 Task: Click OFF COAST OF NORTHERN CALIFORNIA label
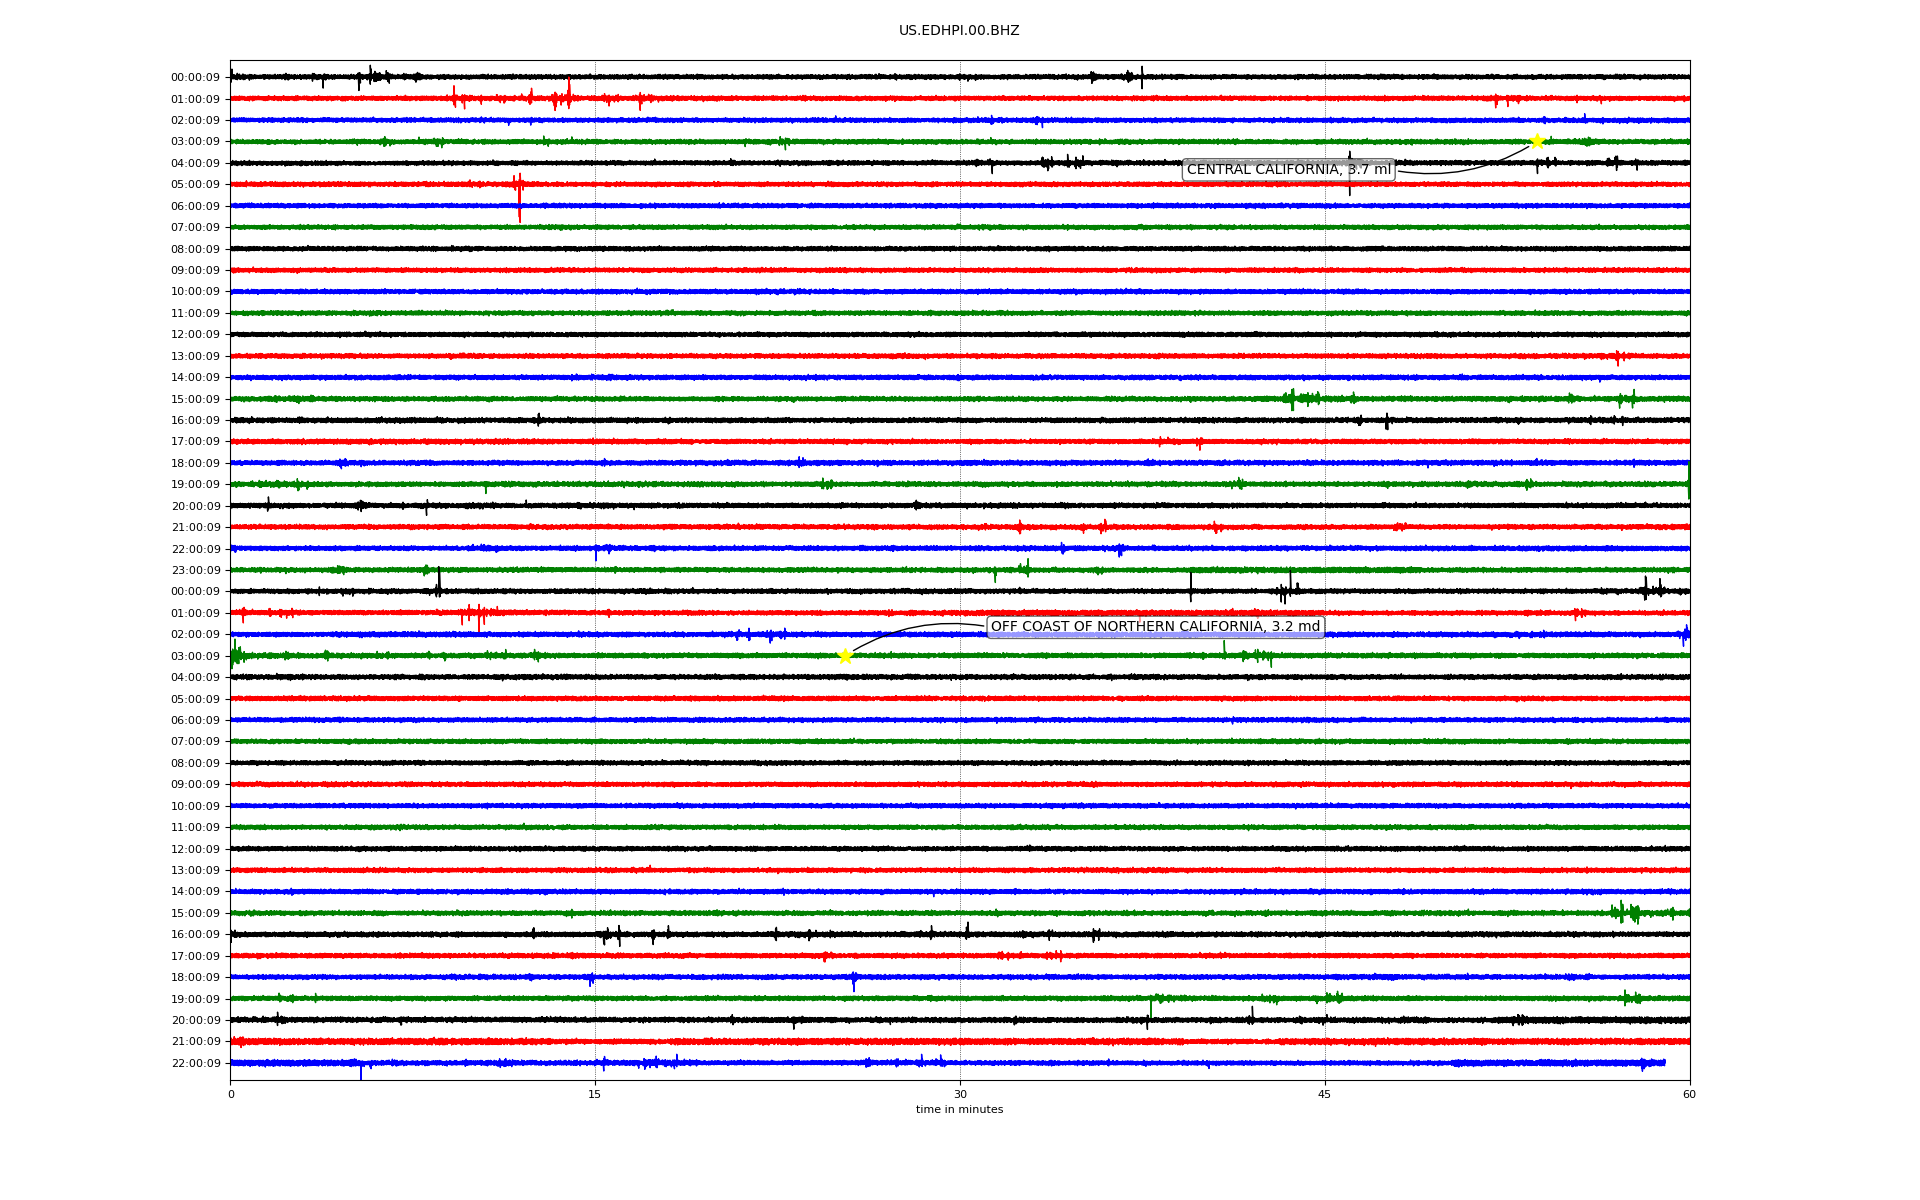(x=1155, y=627)
